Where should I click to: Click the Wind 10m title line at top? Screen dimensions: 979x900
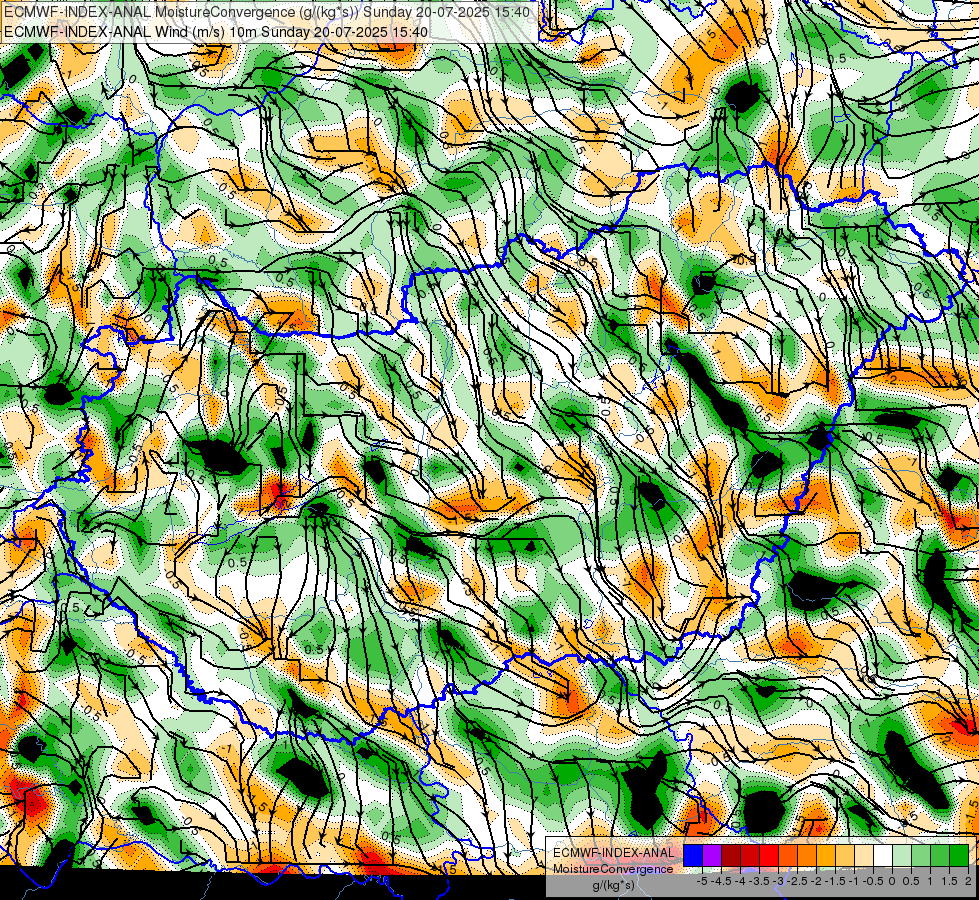(215, 31)
